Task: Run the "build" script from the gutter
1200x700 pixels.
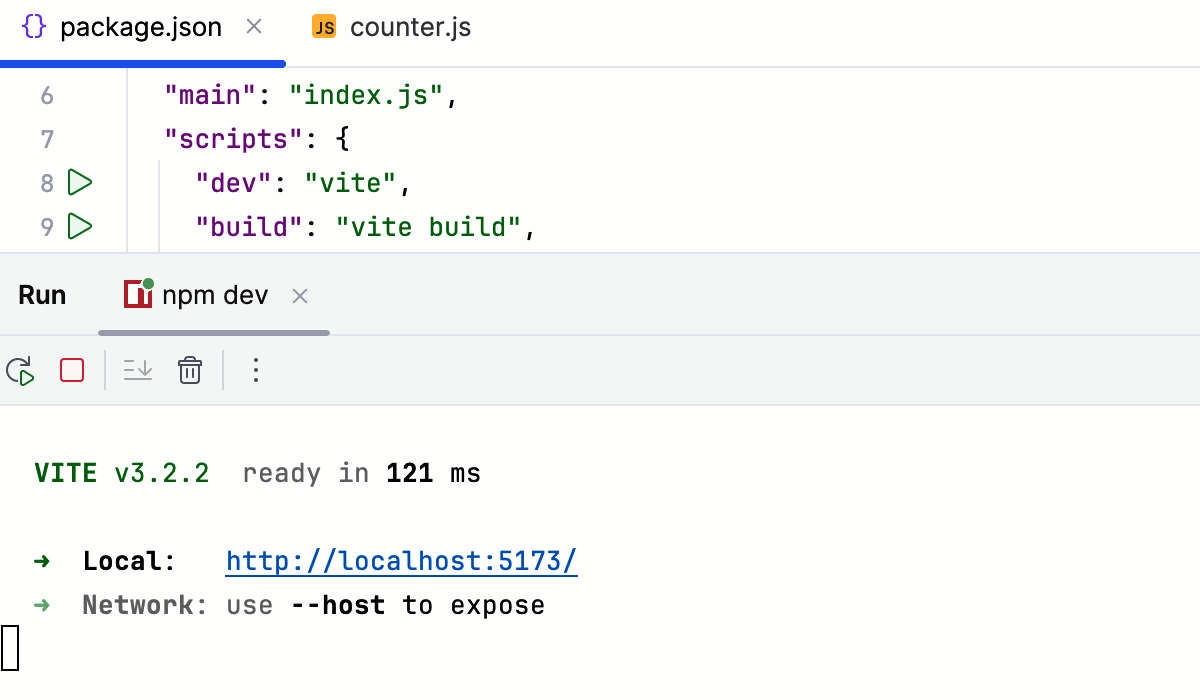Action: (x=80, y=226)
